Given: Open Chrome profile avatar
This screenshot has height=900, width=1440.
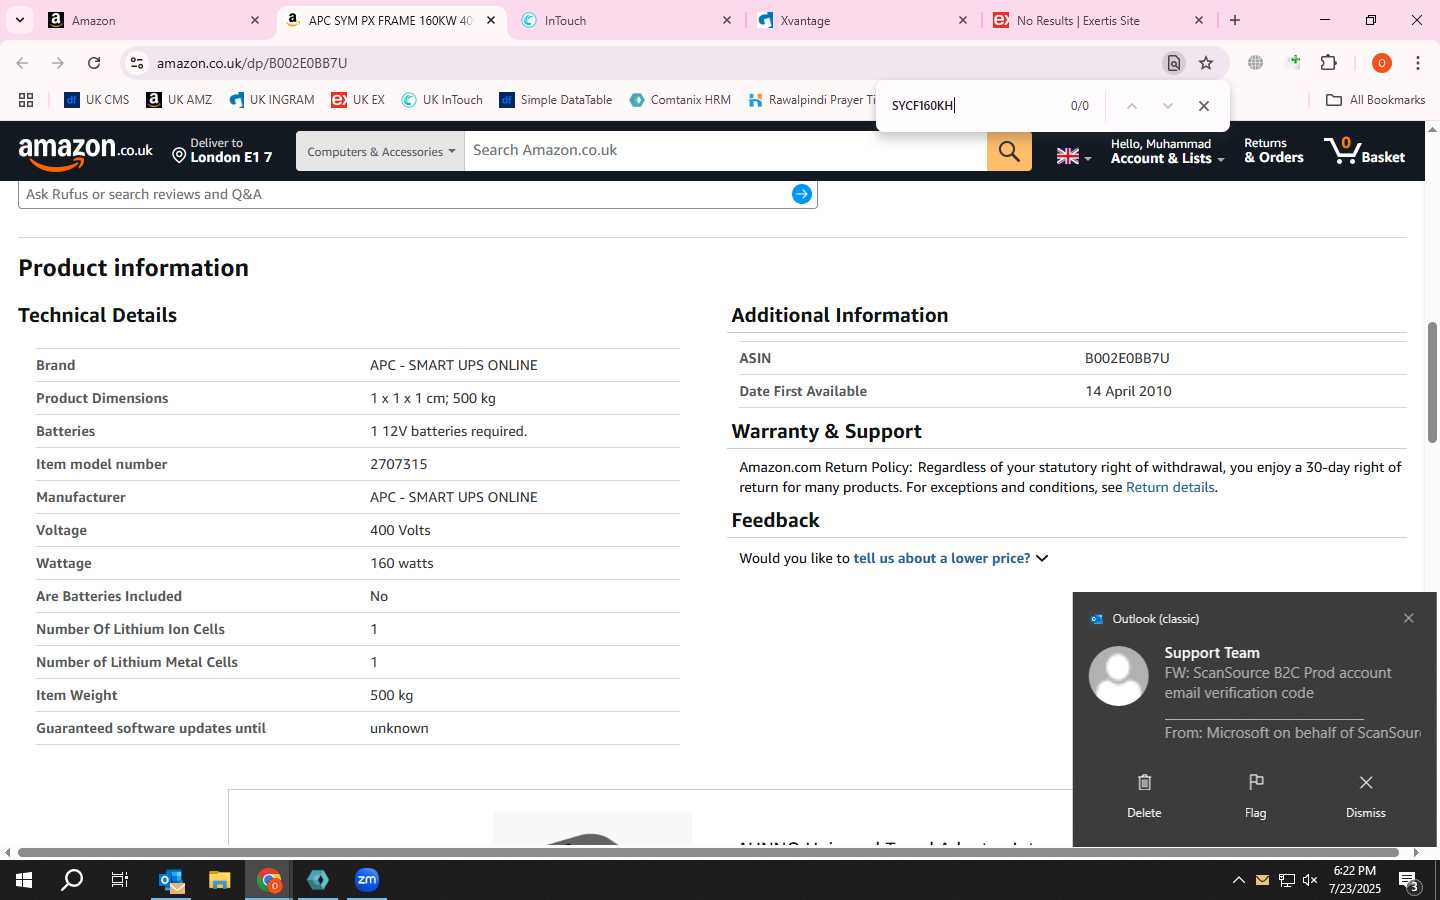Looking at the screenshot, I should tap(1381, 63).
